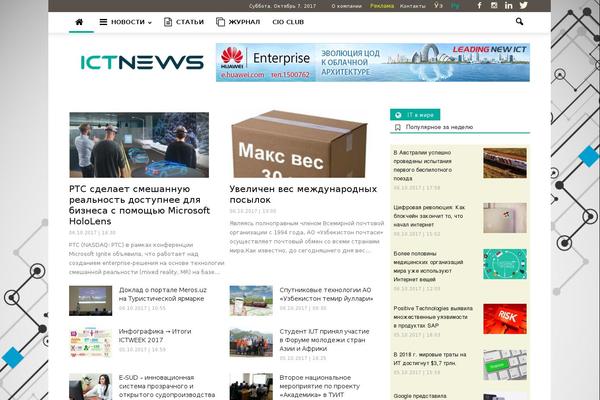Open Более половины медицинских организаций article
The width and height of the screenshot is (600, 400).
[428, 266]
